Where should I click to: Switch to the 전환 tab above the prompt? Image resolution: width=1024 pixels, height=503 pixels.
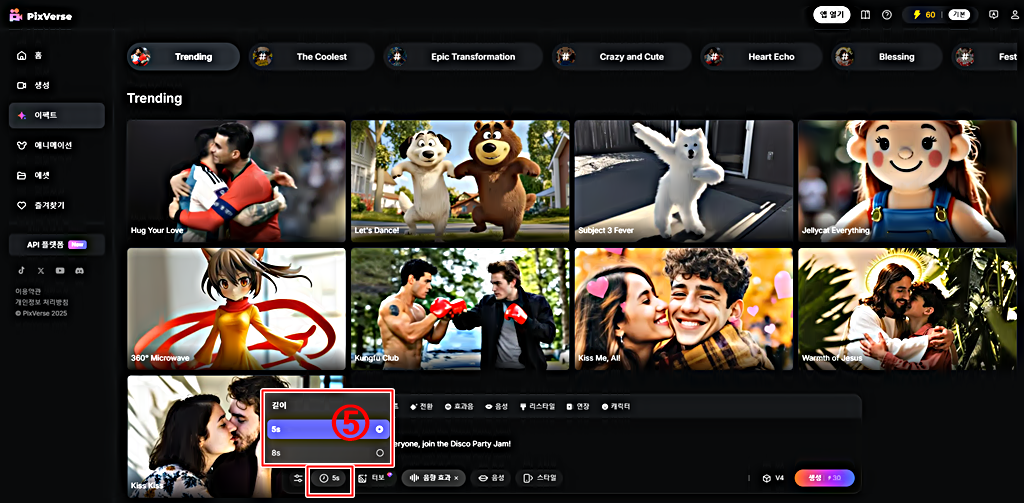[x=421, y=406]
